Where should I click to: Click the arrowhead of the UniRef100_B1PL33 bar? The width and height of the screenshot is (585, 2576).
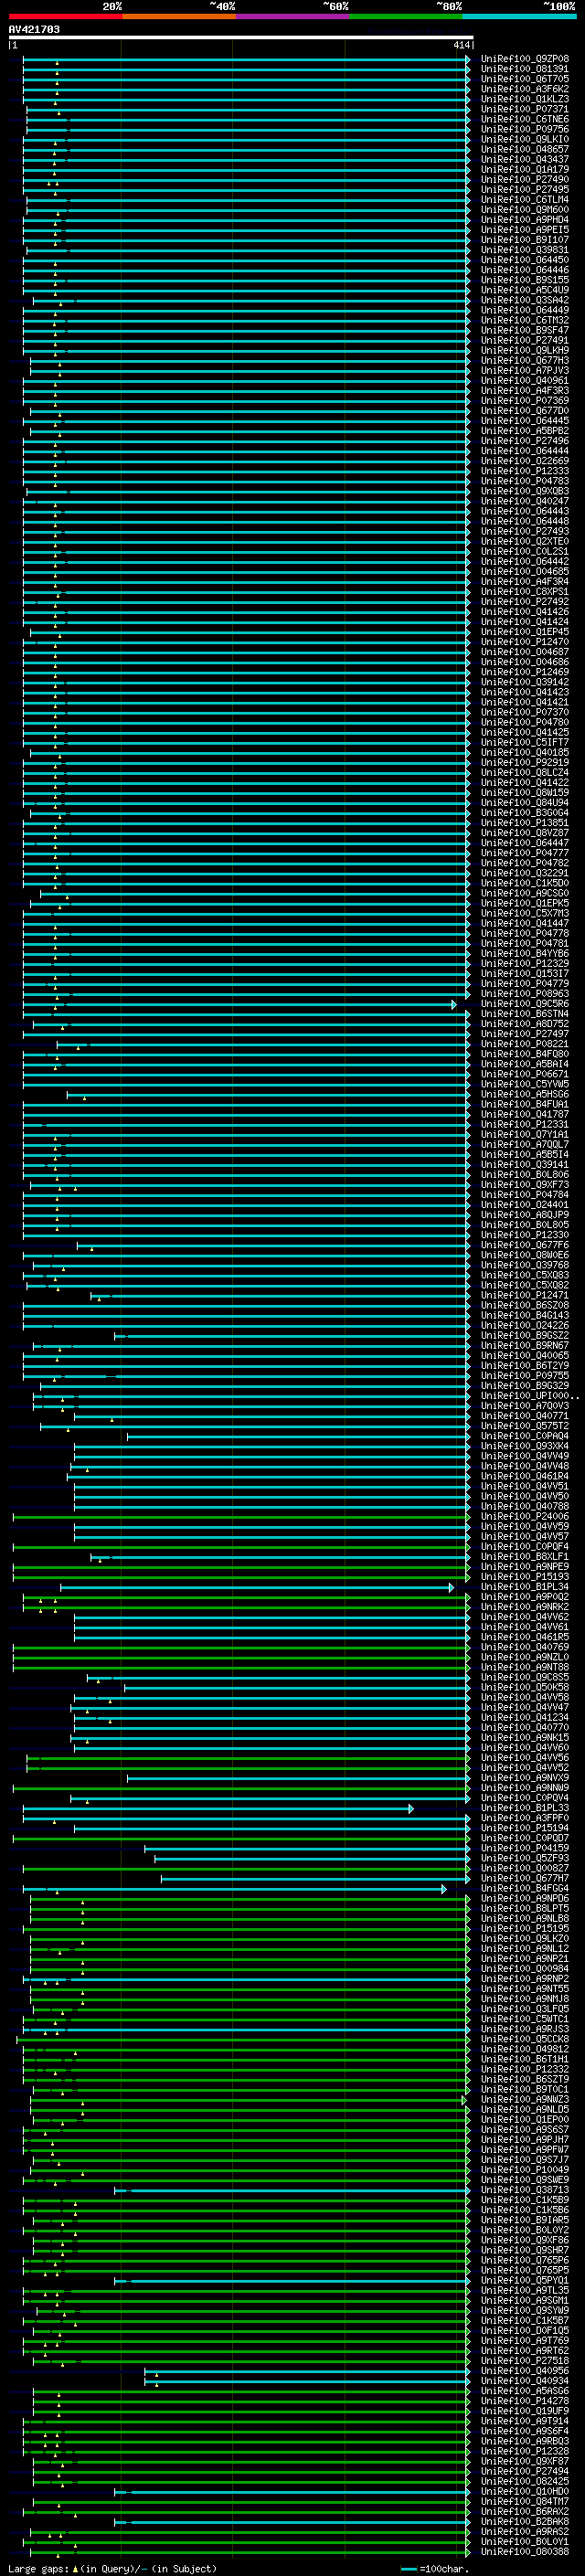pos(410,1809)
